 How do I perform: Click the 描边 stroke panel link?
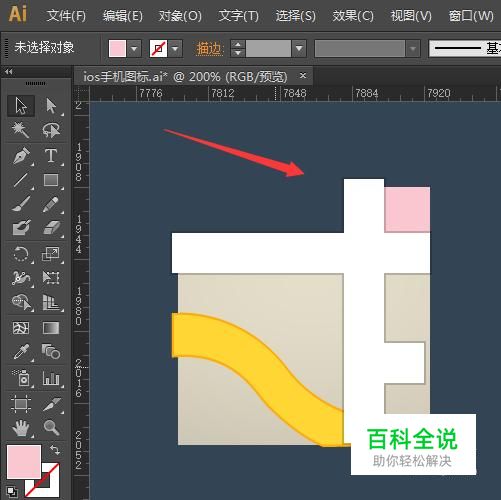(209, 49)
